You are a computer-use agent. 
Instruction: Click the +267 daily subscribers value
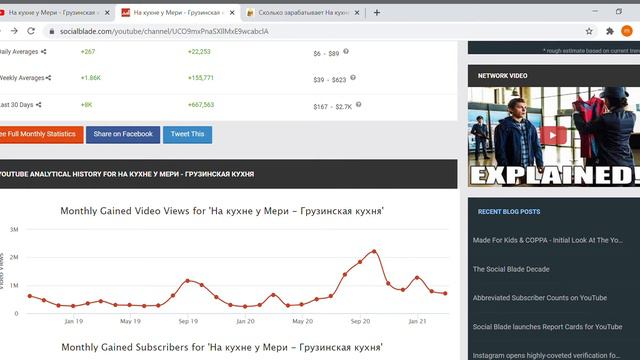[88, 52]
